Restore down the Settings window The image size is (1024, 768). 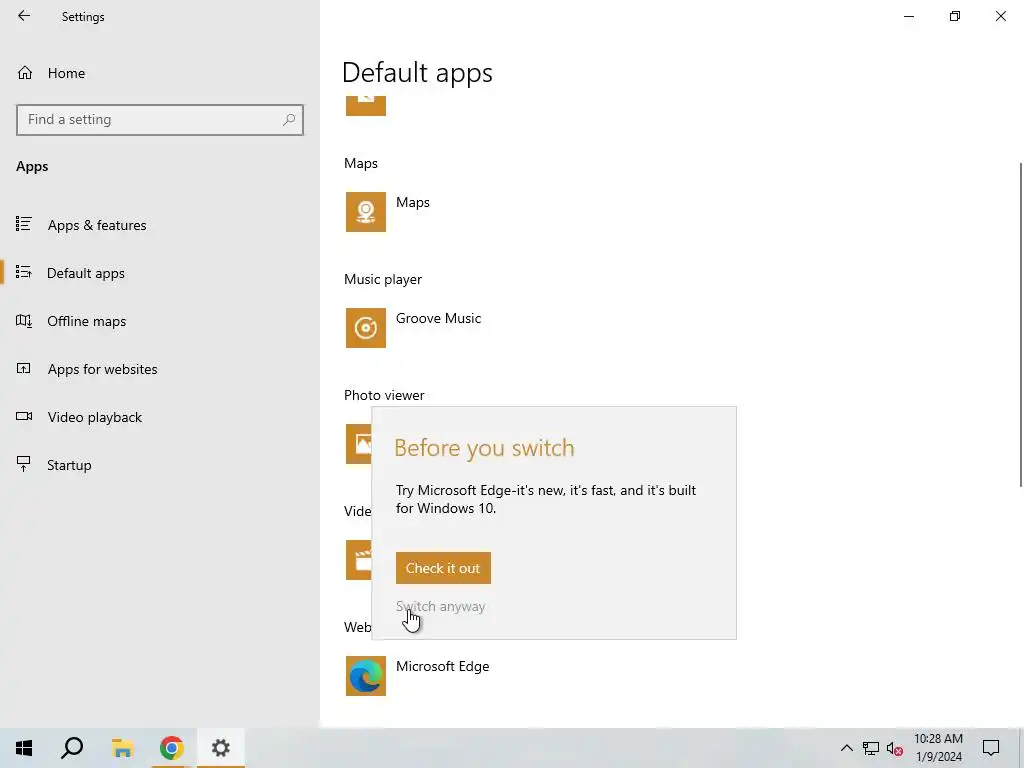click(x=955, y=16)
